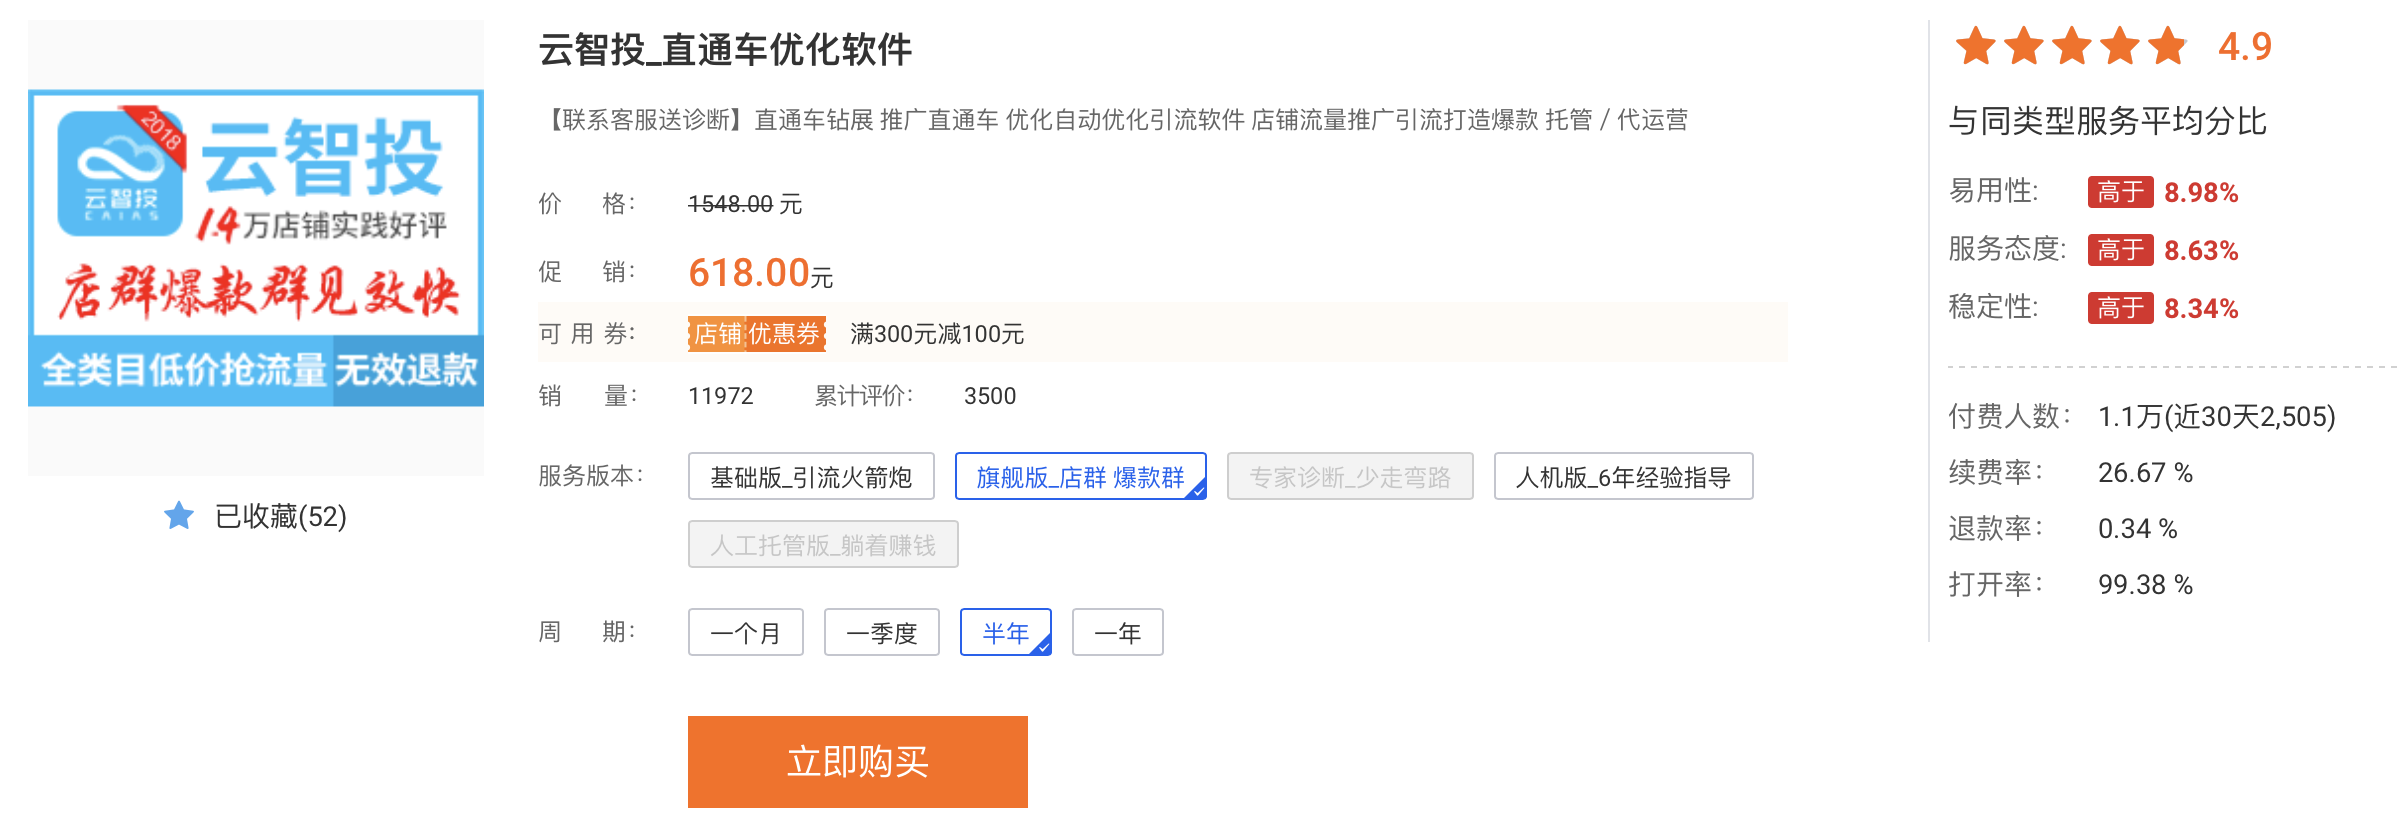Click the red 高于 badge beside 易用性
The image size is (2400, 822).
(2120, 192)
